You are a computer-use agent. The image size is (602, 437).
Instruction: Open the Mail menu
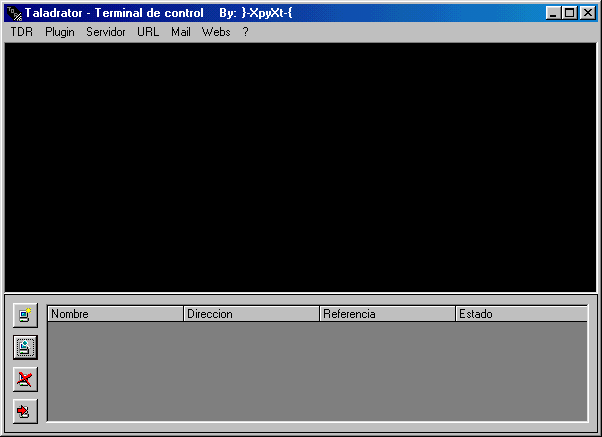pos(180,32)
